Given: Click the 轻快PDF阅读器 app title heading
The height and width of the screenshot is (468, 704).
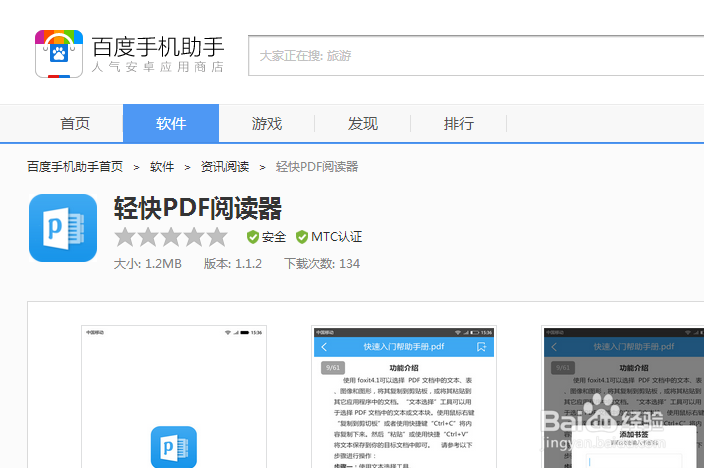Looking at the screenshot, I should 198,208.
